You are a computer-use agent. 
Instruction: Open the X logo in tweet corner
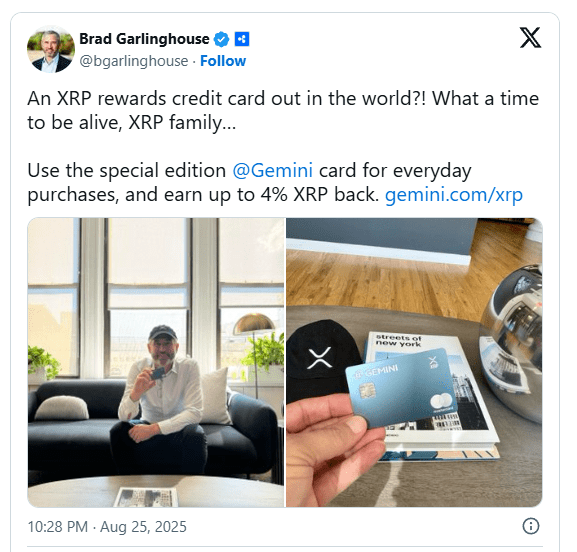[x=530, y=38]
